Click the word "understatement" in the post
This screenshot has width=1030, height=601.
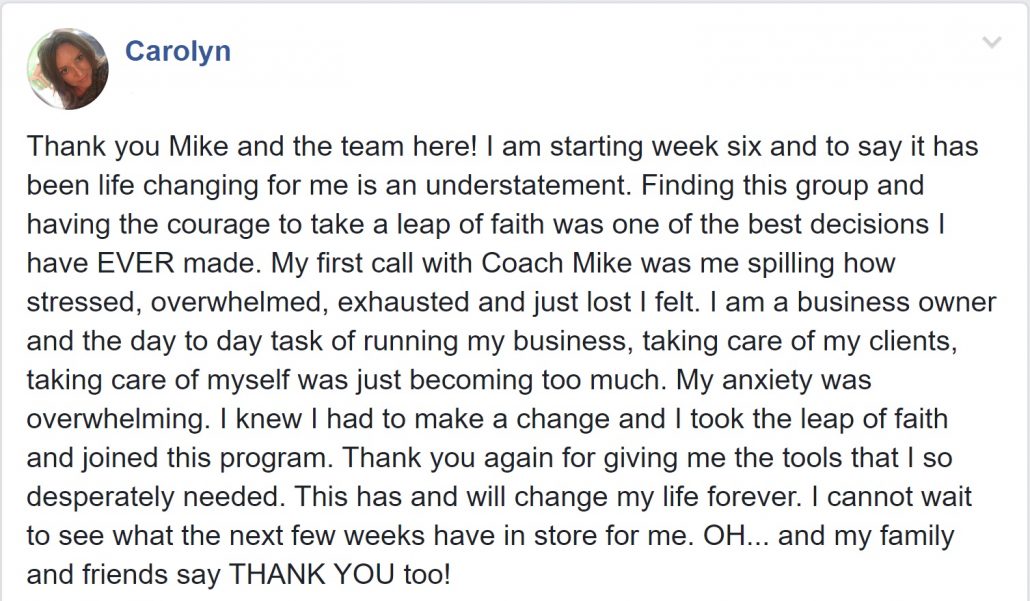click(x=528, y=185)
